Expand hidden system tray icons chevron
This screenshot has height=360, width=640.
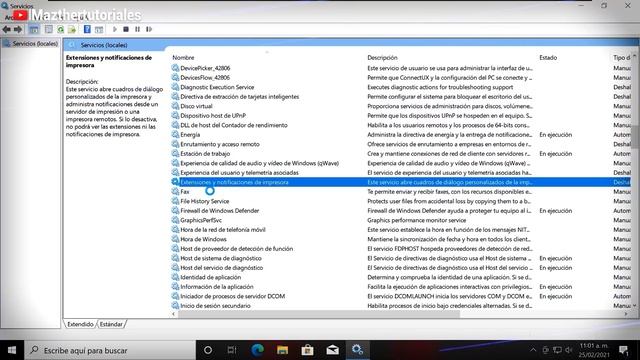[x=533, y=350]
